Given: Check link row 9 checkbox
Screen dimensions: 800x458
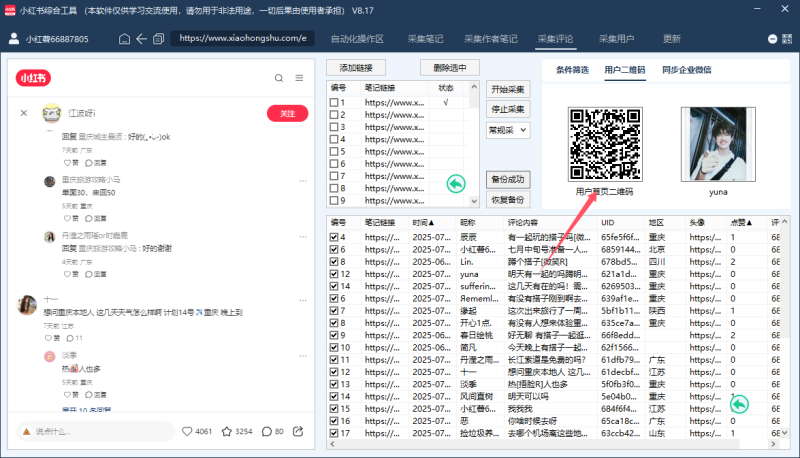Looking at the screenshot, I should pos(334,200).
